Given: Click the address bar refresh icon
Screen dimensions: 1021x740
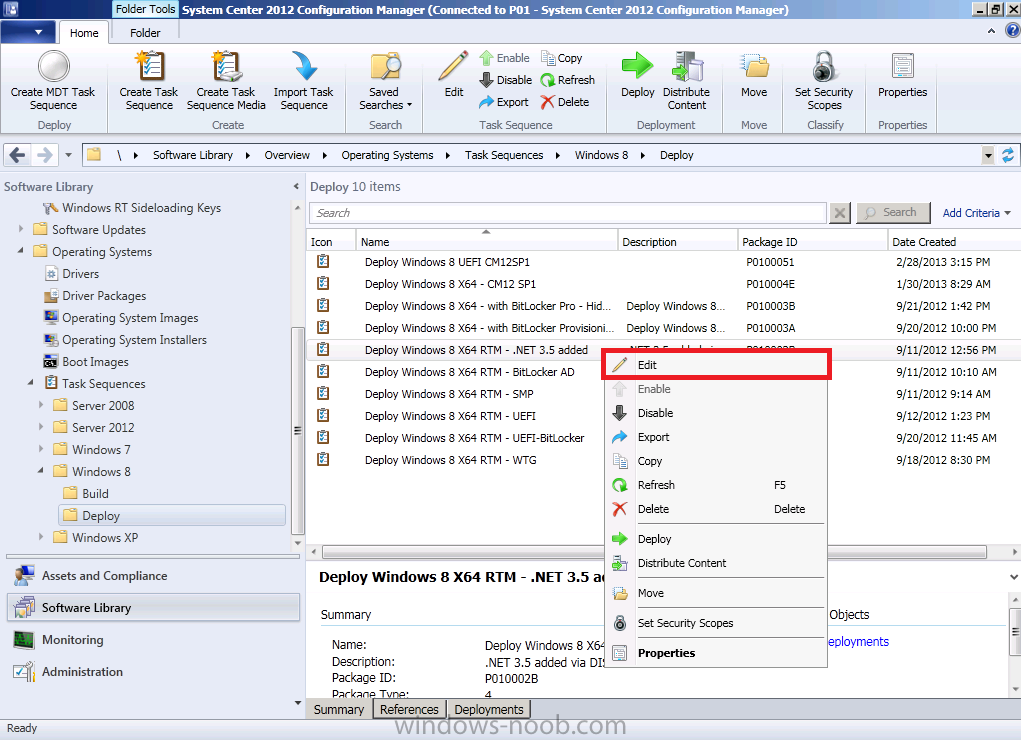Looking at the screenshot, I should point(1007,155).
